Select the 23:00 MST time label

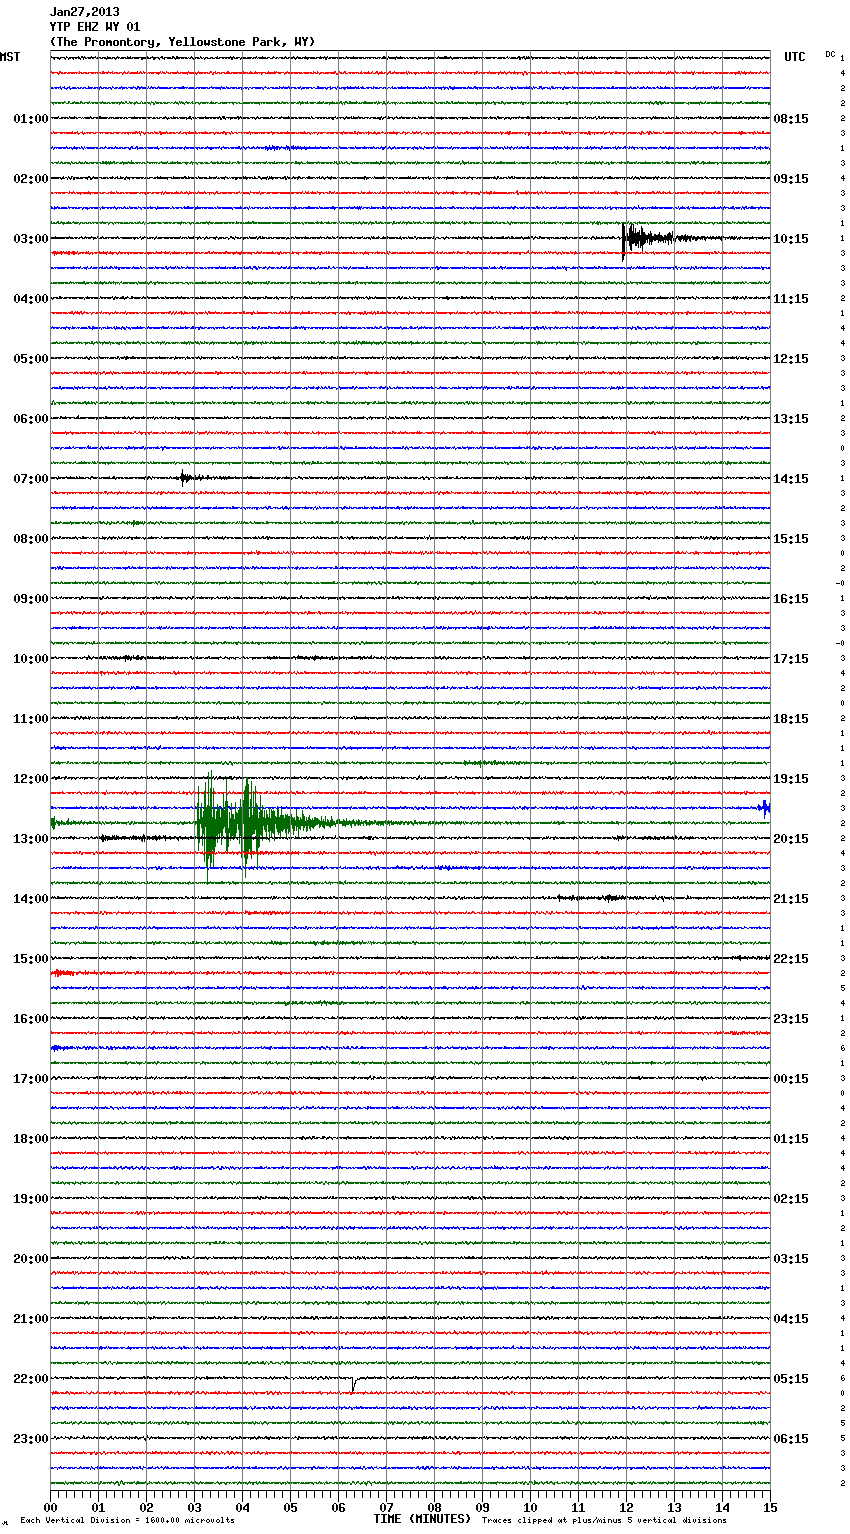(30, 1439)
